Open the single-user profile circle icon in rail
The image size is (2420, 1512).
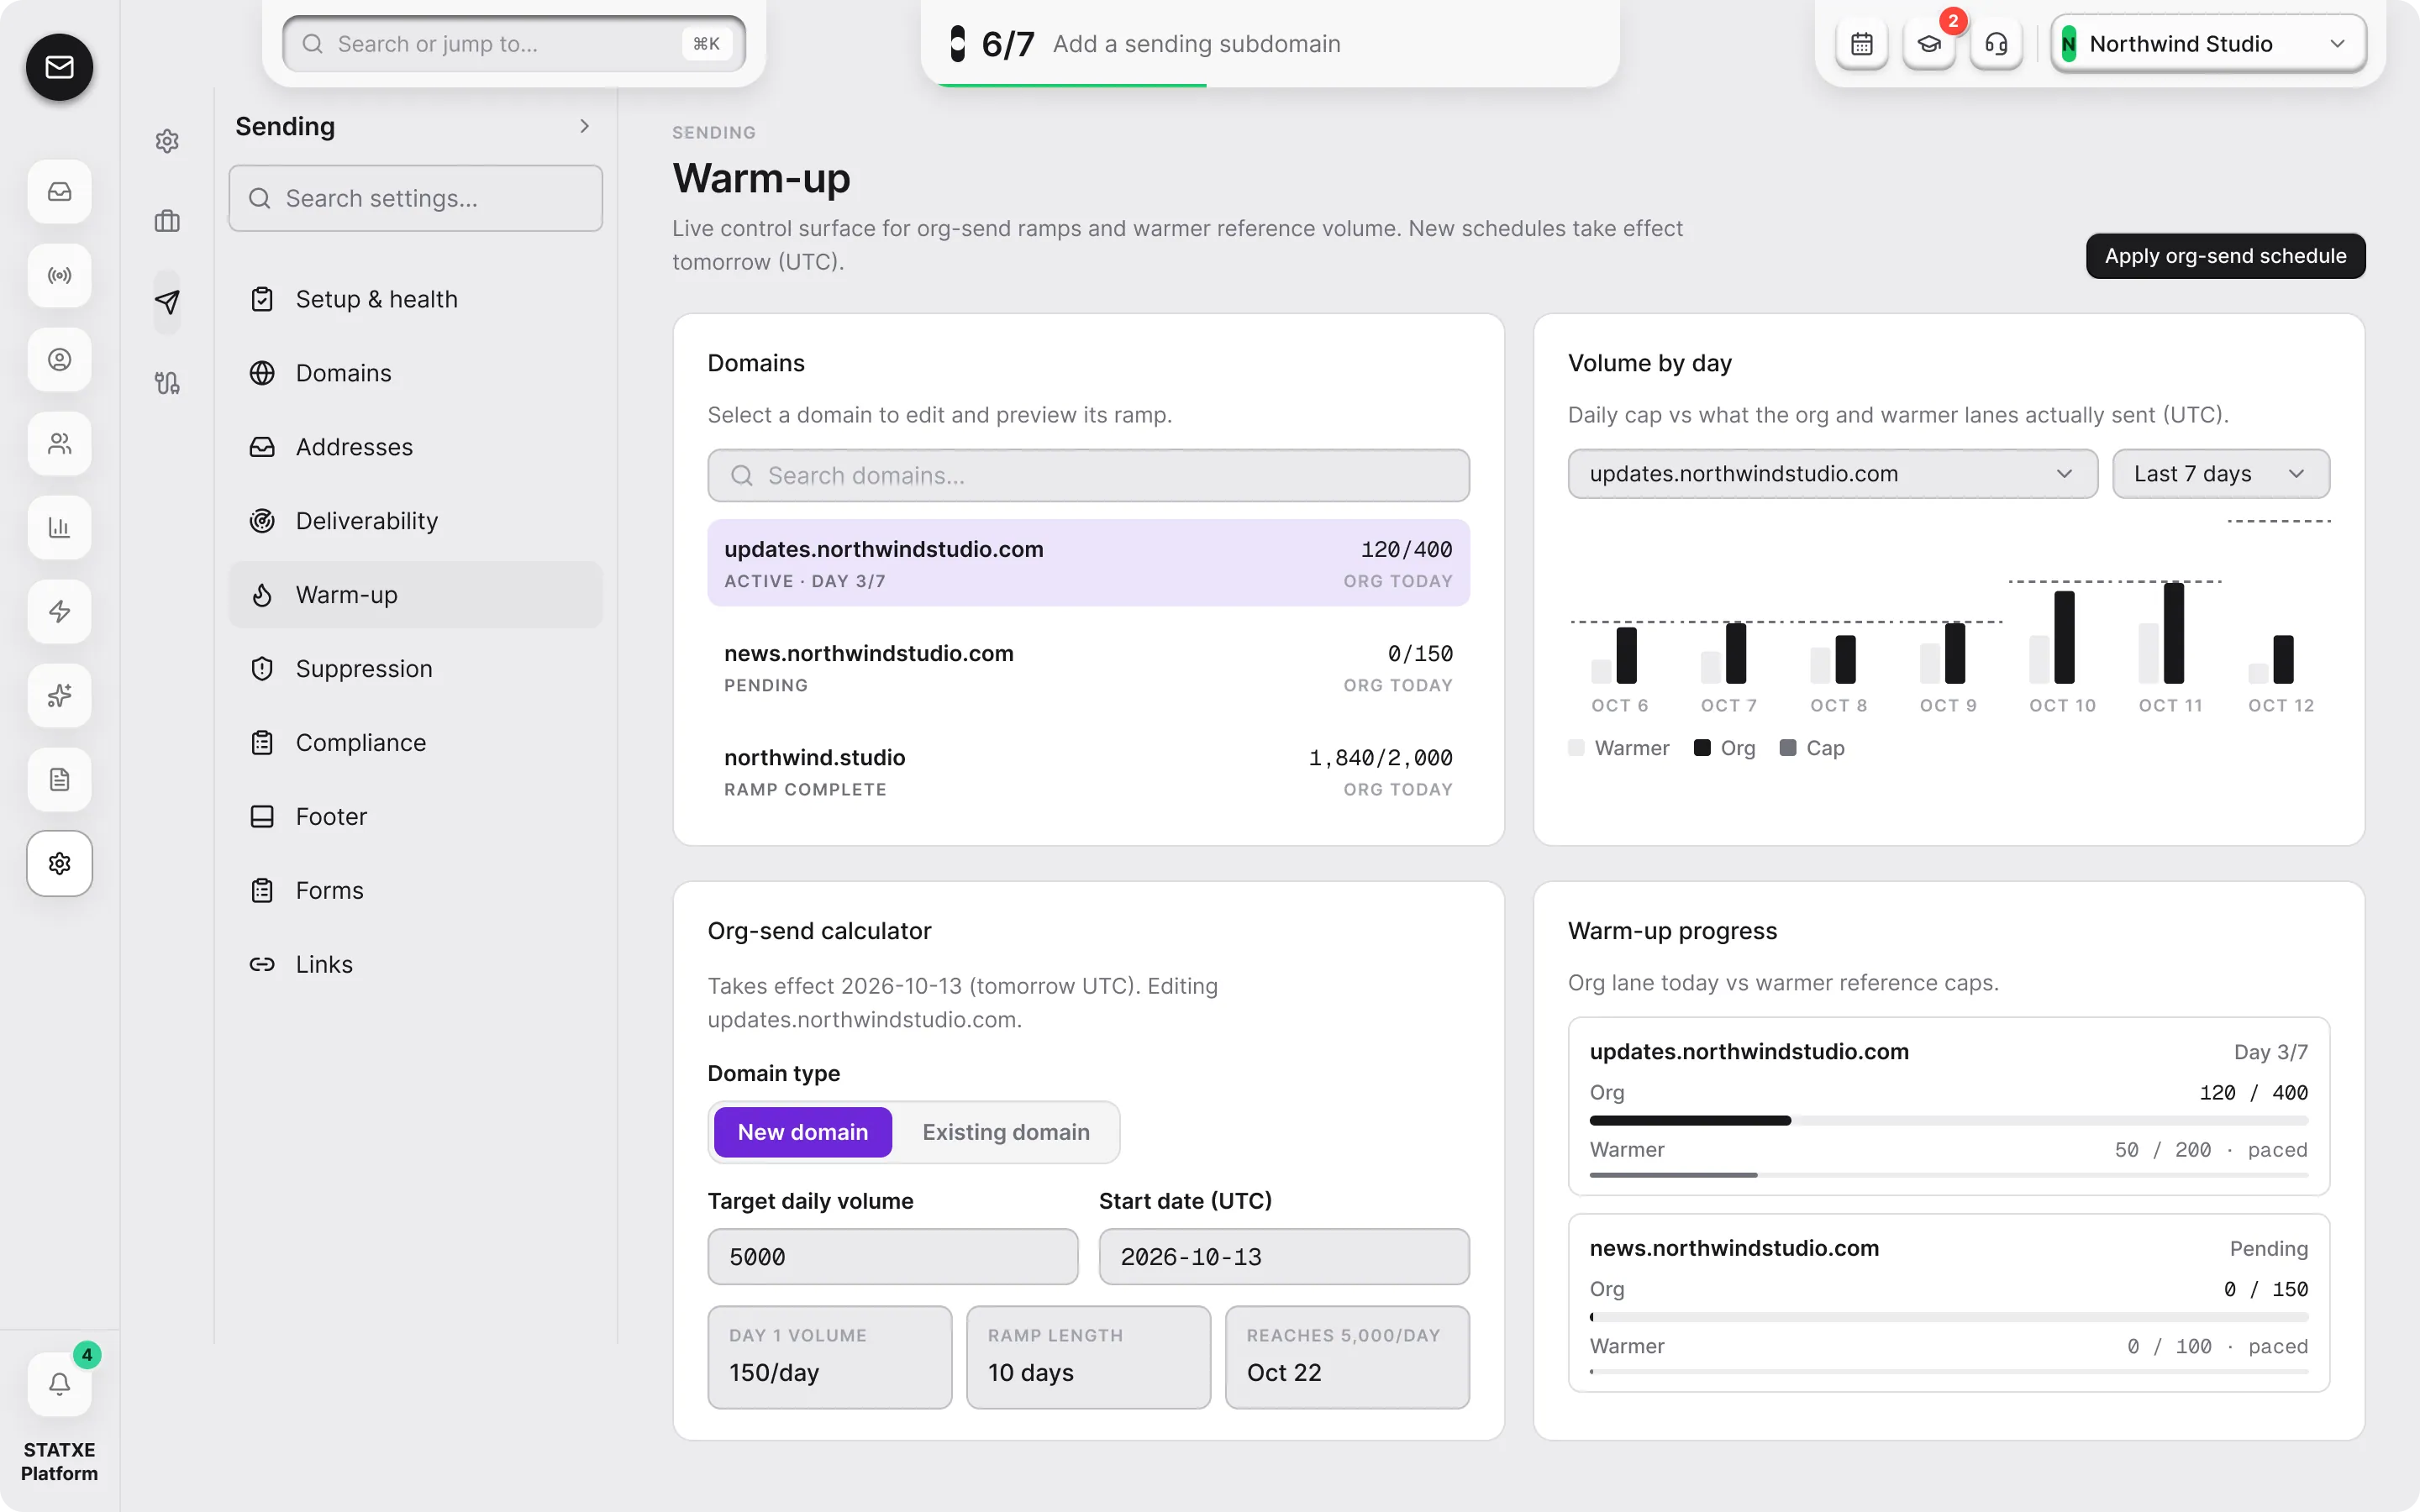59,359
